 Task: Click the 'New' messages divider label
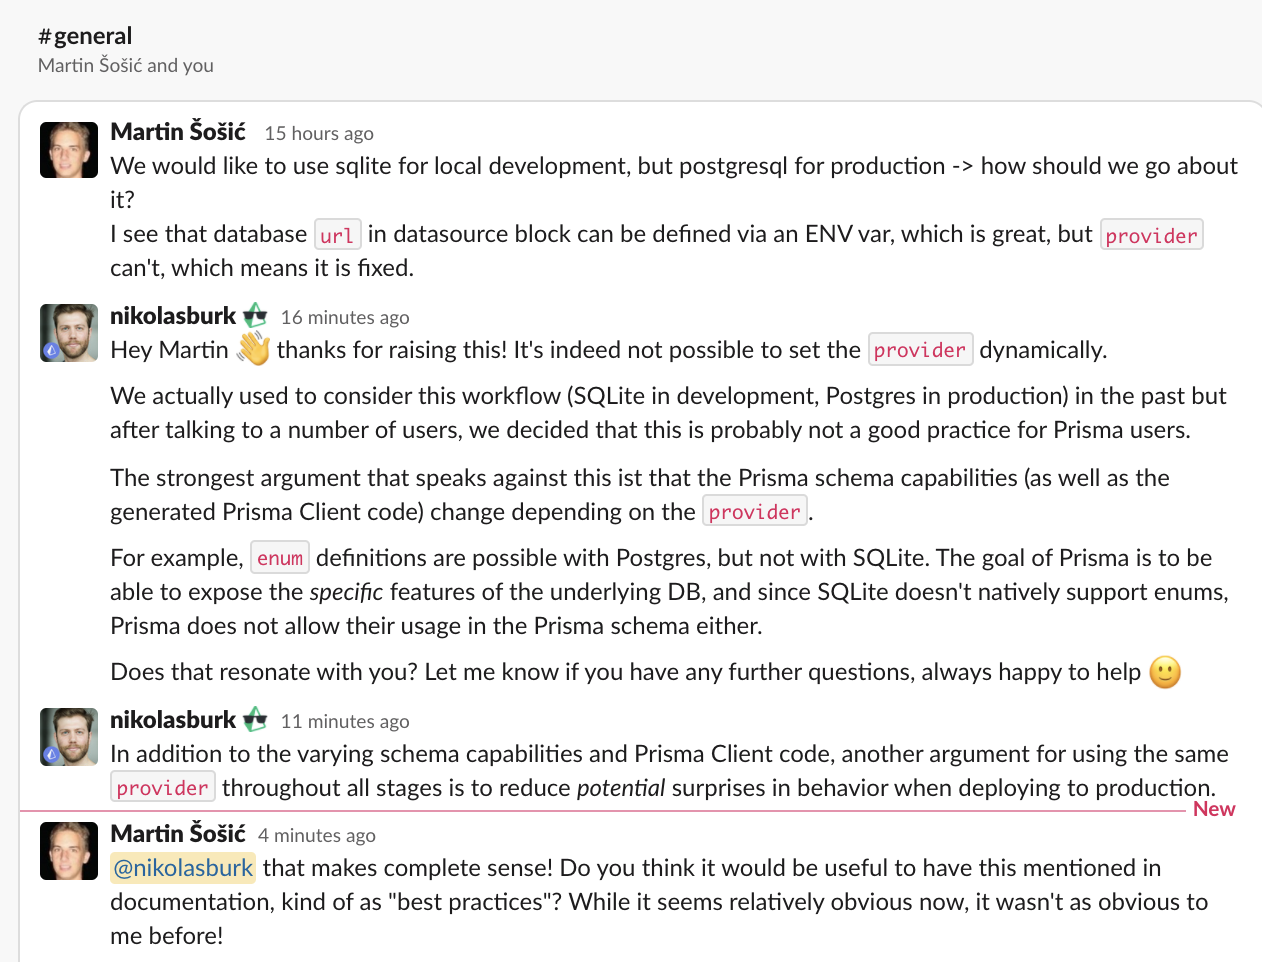click(1213, 808)
